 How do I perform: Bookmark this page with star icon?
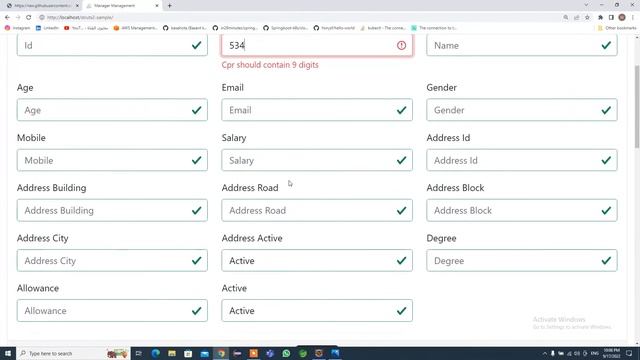tap(587, 18)
